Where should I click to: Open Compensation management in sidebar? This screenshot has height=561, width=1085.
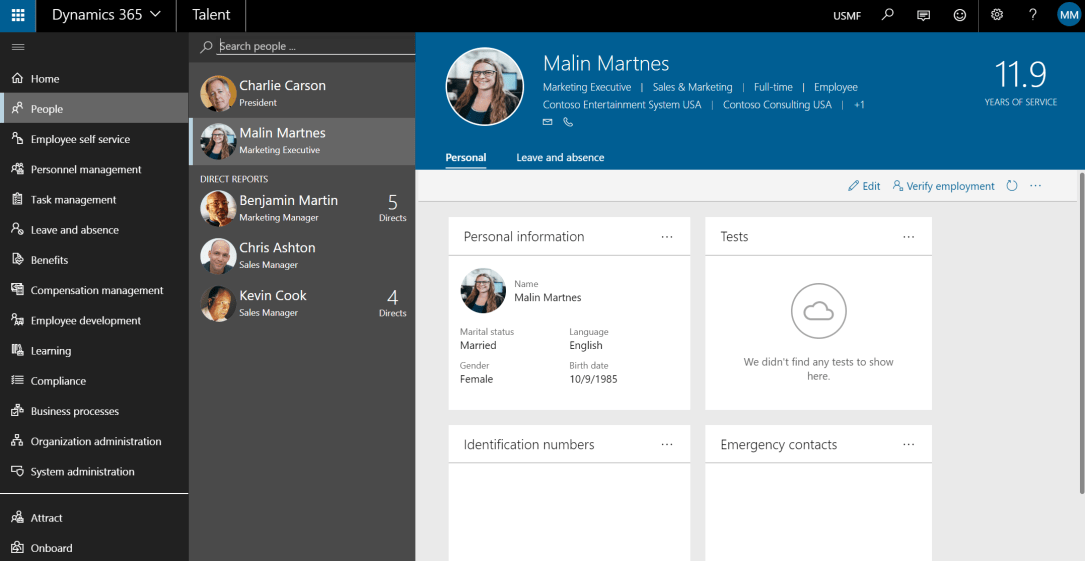pyautogui.click(x=96, y=291)
